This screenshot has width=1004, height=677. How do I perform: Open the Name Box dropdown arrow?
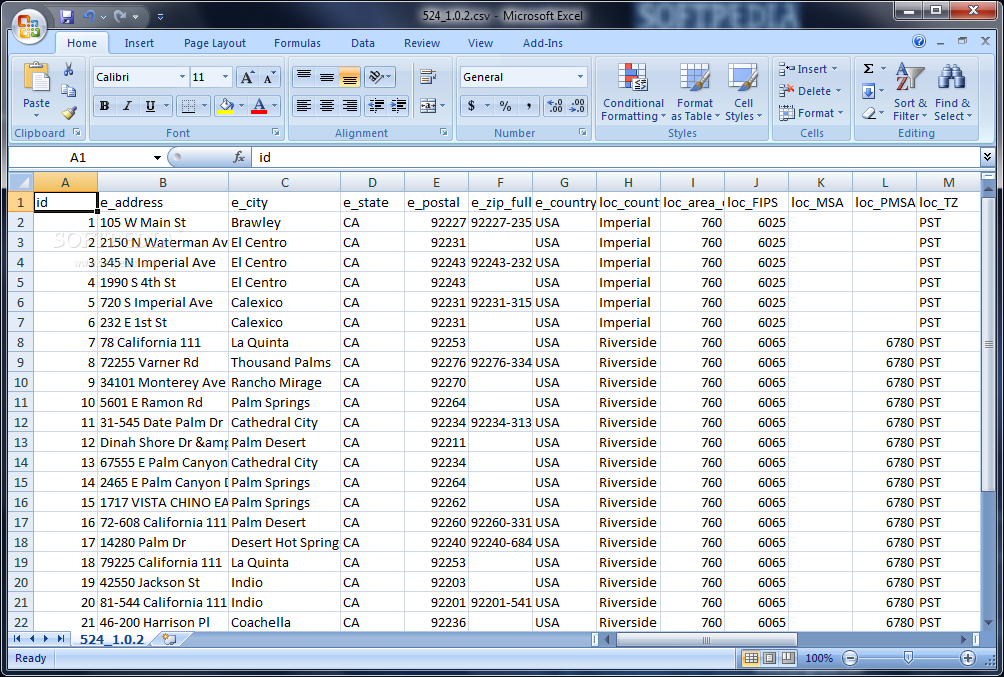click(157, 158)
